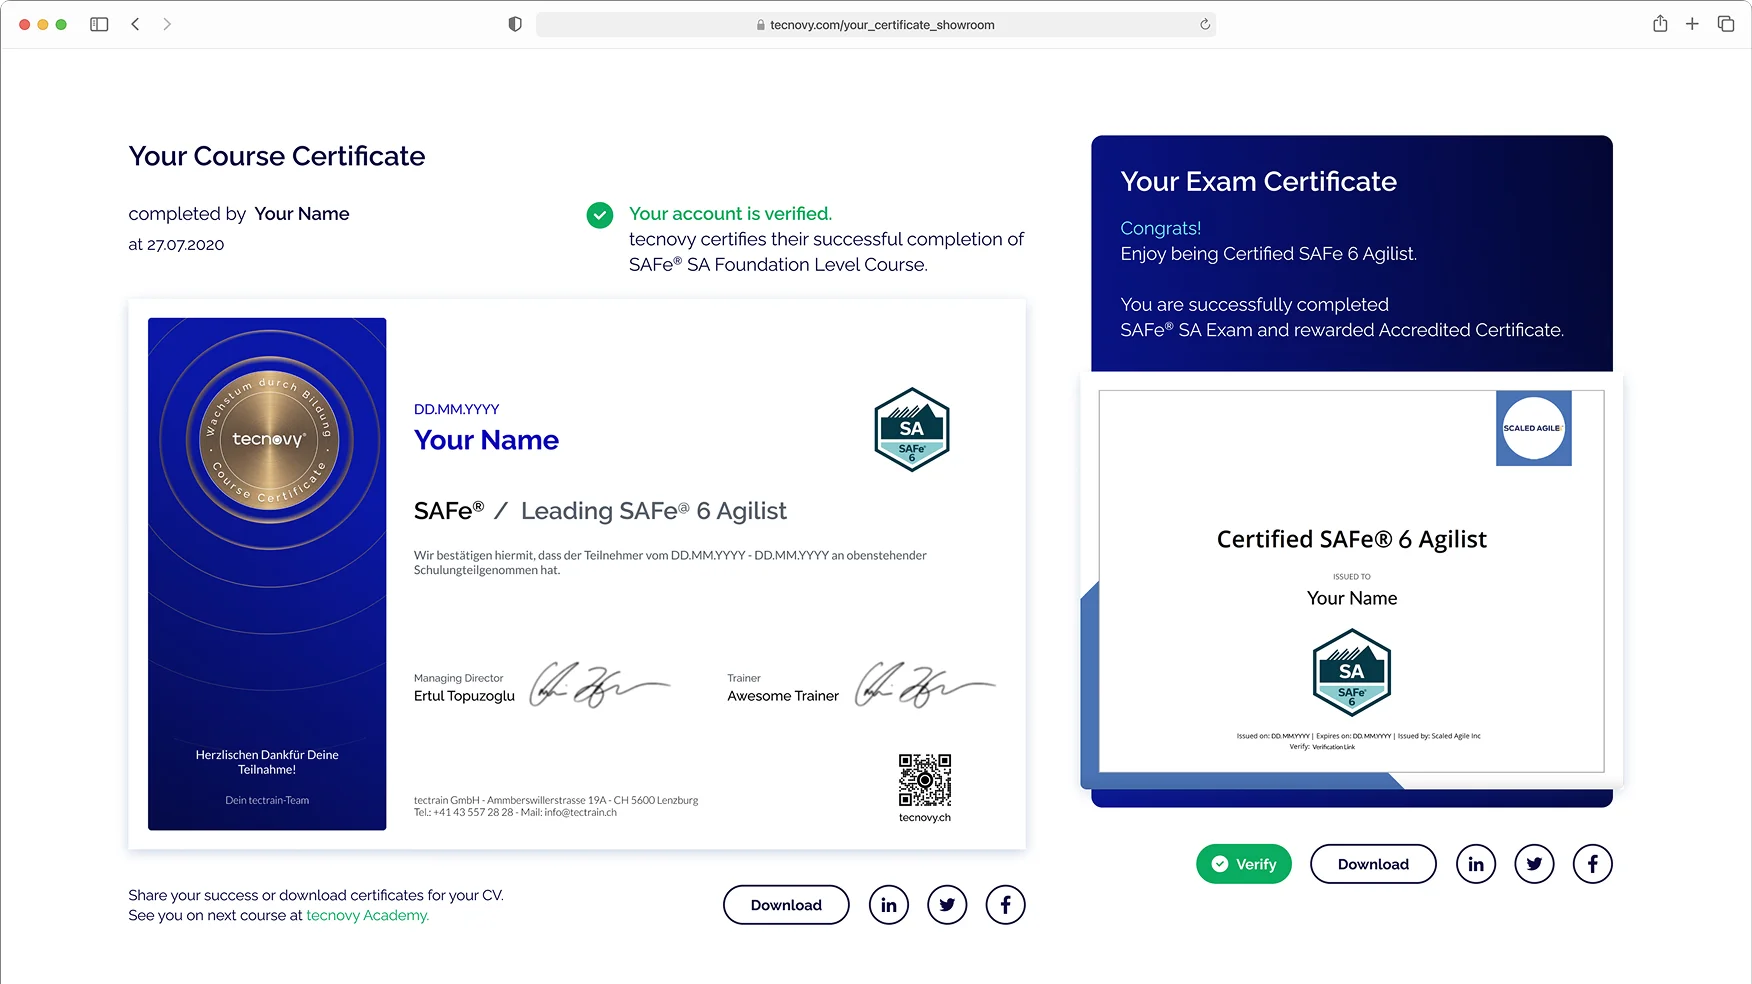Show the tab overview
The width and height of the screenshot is (1752, 984).
(1726, 24)
